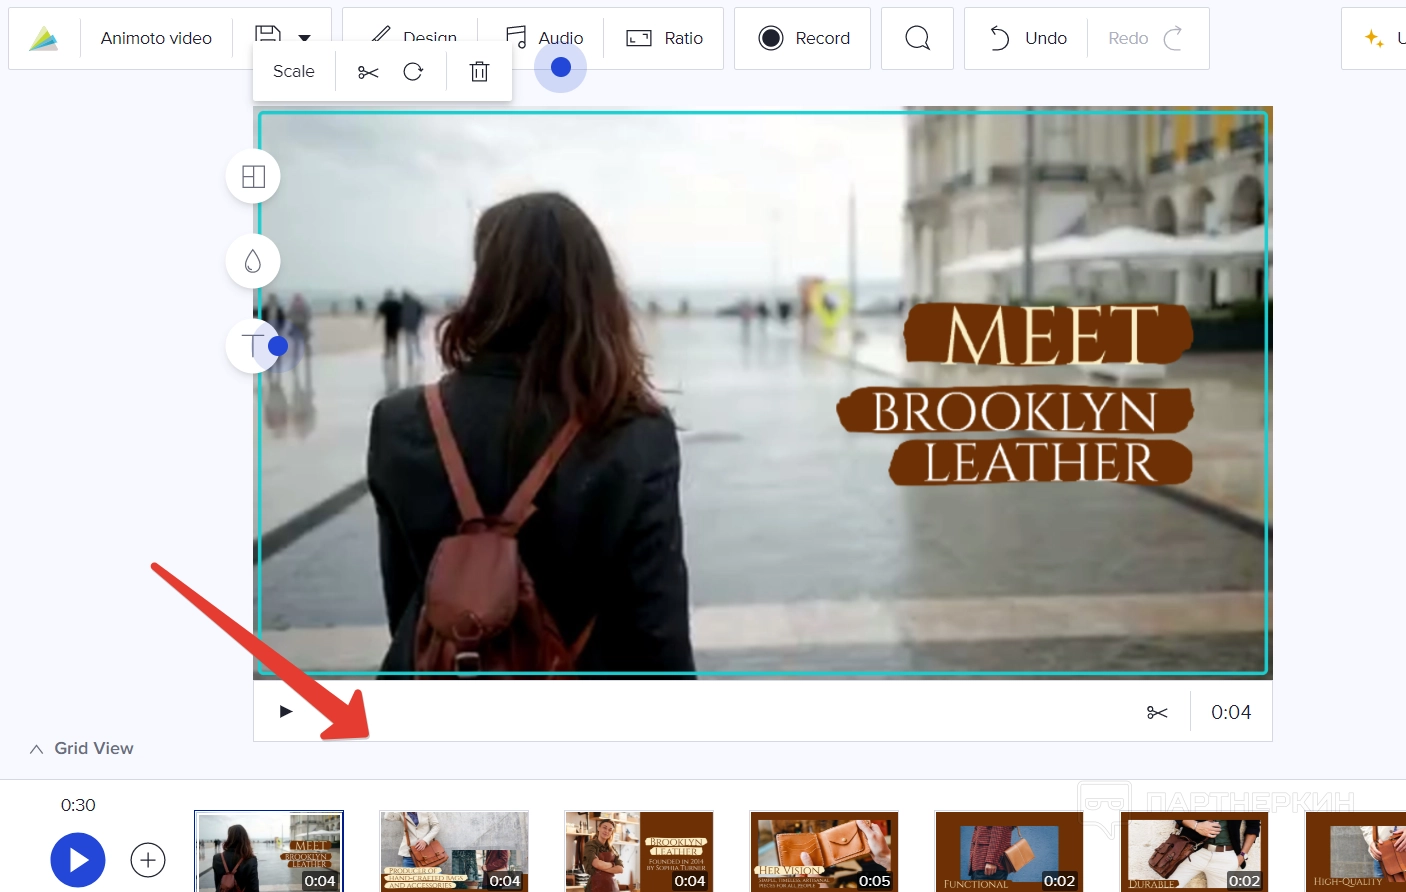This screenshot has width=1406, height=892.
Task: Click the Undo button
Action: (1027, 39)
